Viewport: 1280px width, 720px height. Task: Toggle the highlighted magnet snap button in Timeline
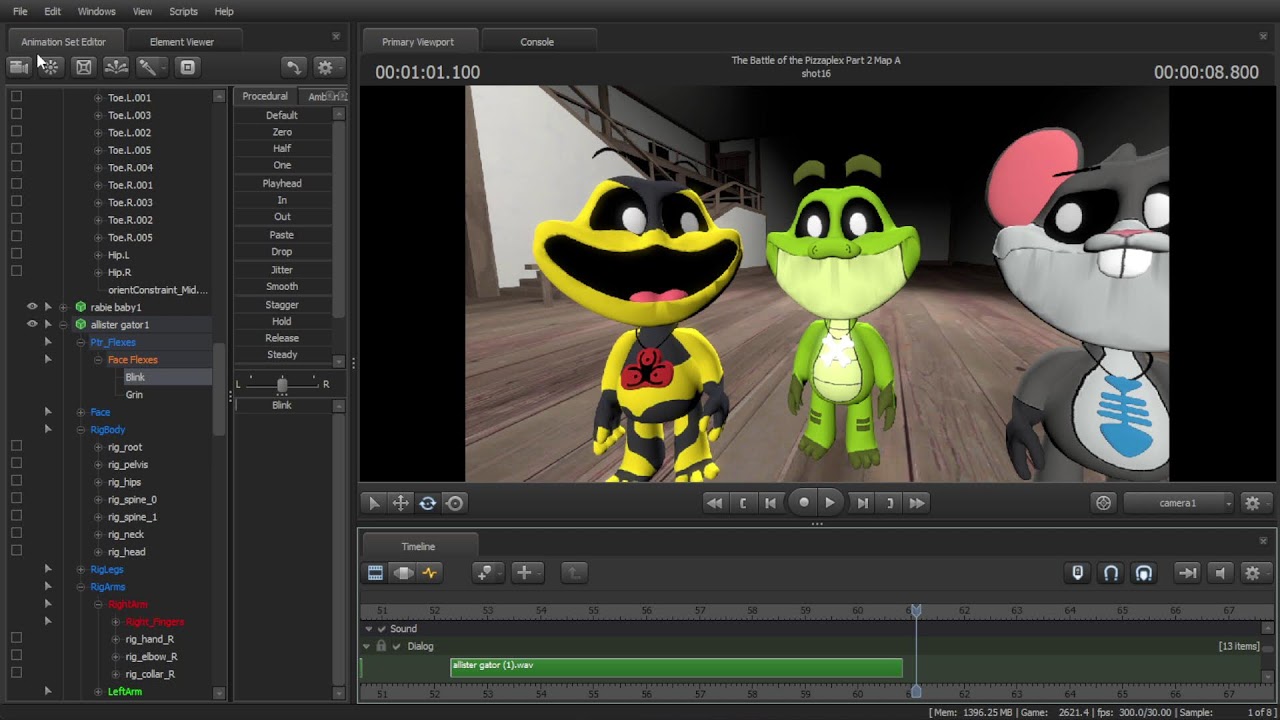(1144, 573)
